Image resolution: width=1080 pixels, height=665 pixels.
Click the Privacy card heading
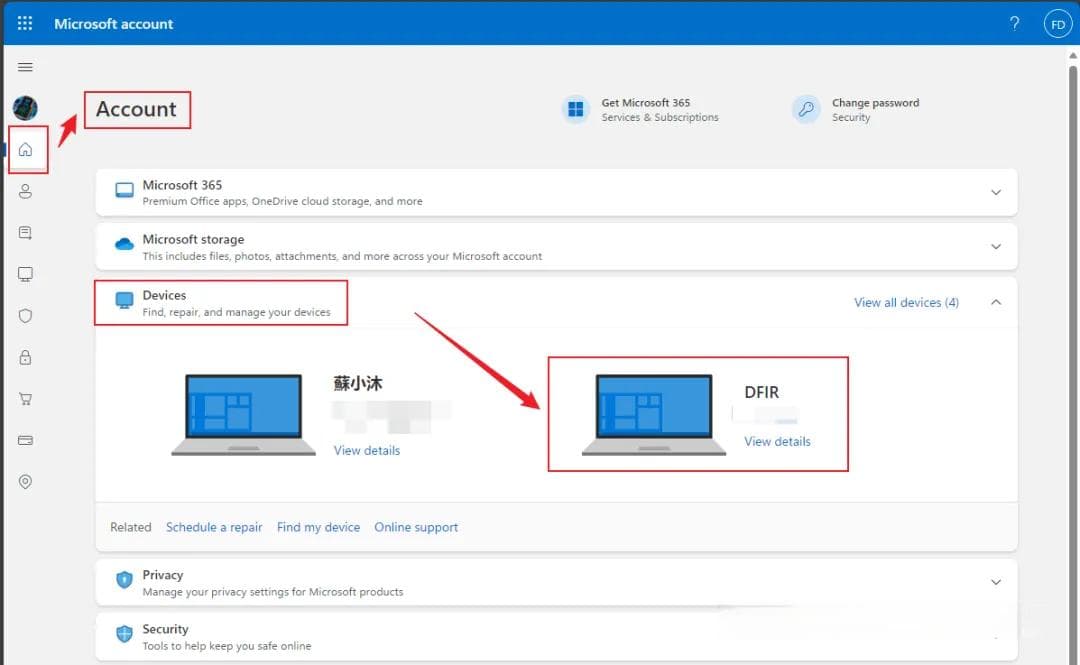pyautogui.click(x=163, y=575)
